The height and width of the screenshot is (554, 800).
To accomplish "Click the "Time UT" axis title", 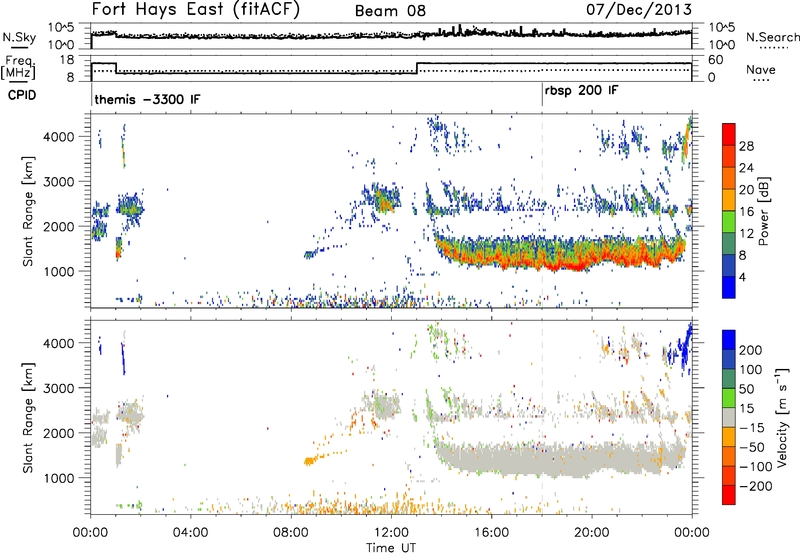I will pos(391,547).
